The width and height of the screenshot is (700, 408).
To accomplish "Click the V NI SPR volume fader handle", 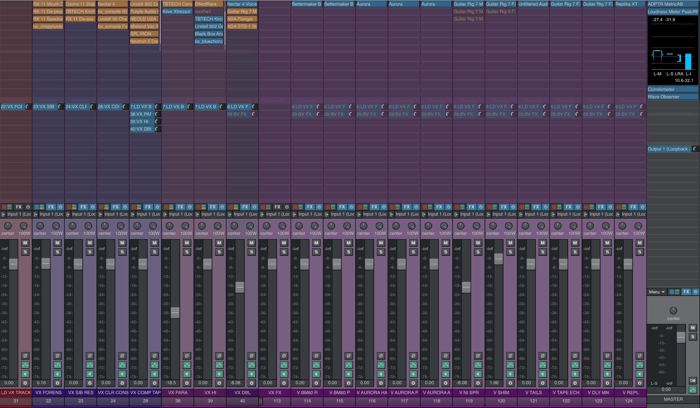I will coord(466,287).
